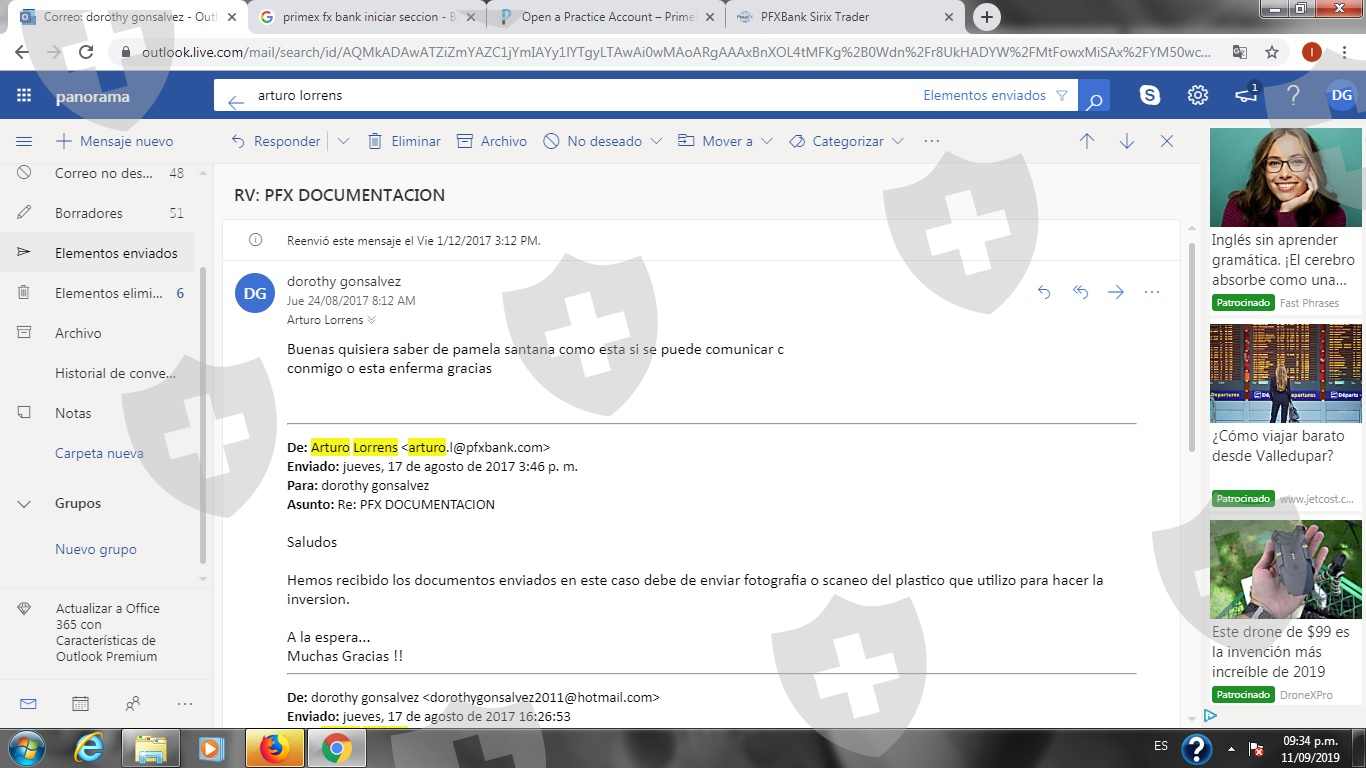Open File Explorer from the taskbar
Screen dimensions: 1366x768
click(x=150, y=748)
